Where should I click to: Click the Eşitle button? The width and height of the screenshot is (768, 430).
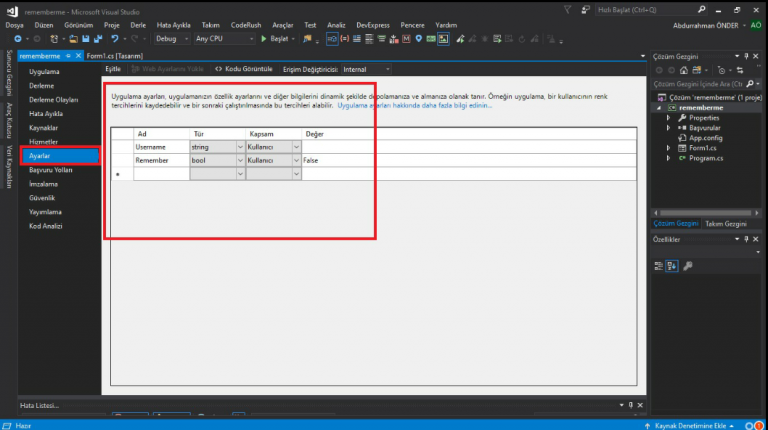click(113, 69)
